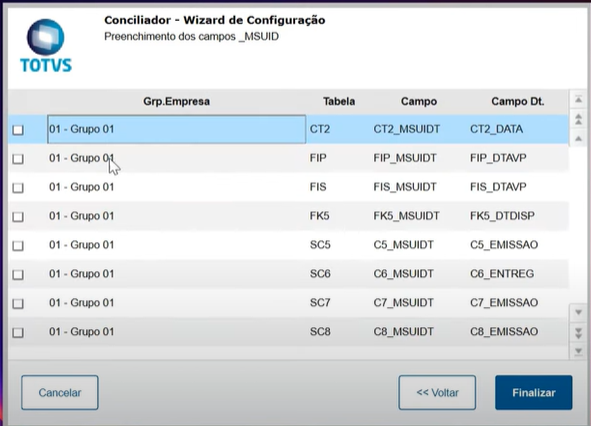Image resolution: width=591 pixels, height=426 pixels.
Task: Check the CT2 table row checkbox
Action: (18, 130)
